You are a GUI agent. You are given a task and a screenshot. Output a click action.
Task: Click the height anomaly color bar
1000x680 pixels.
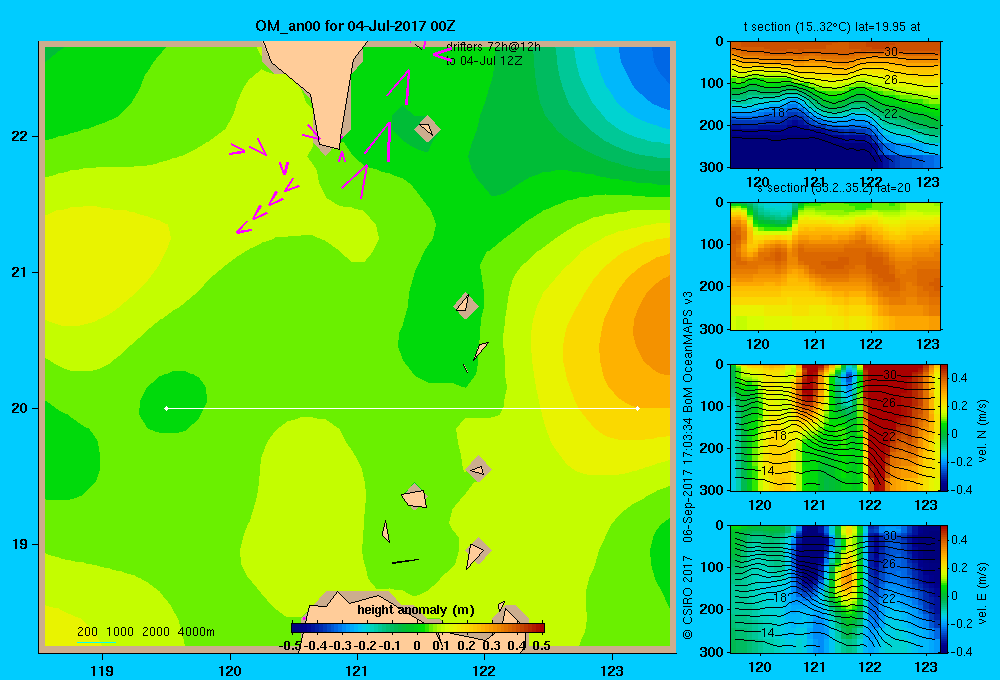(x=418, y=628)
